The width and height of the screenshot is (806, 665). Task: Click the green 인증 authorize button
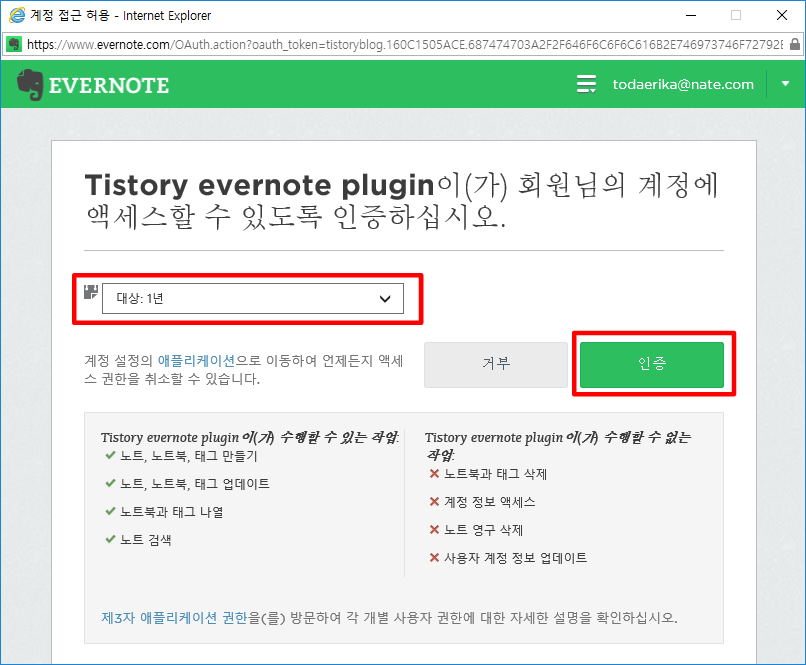tap(651, 364)
